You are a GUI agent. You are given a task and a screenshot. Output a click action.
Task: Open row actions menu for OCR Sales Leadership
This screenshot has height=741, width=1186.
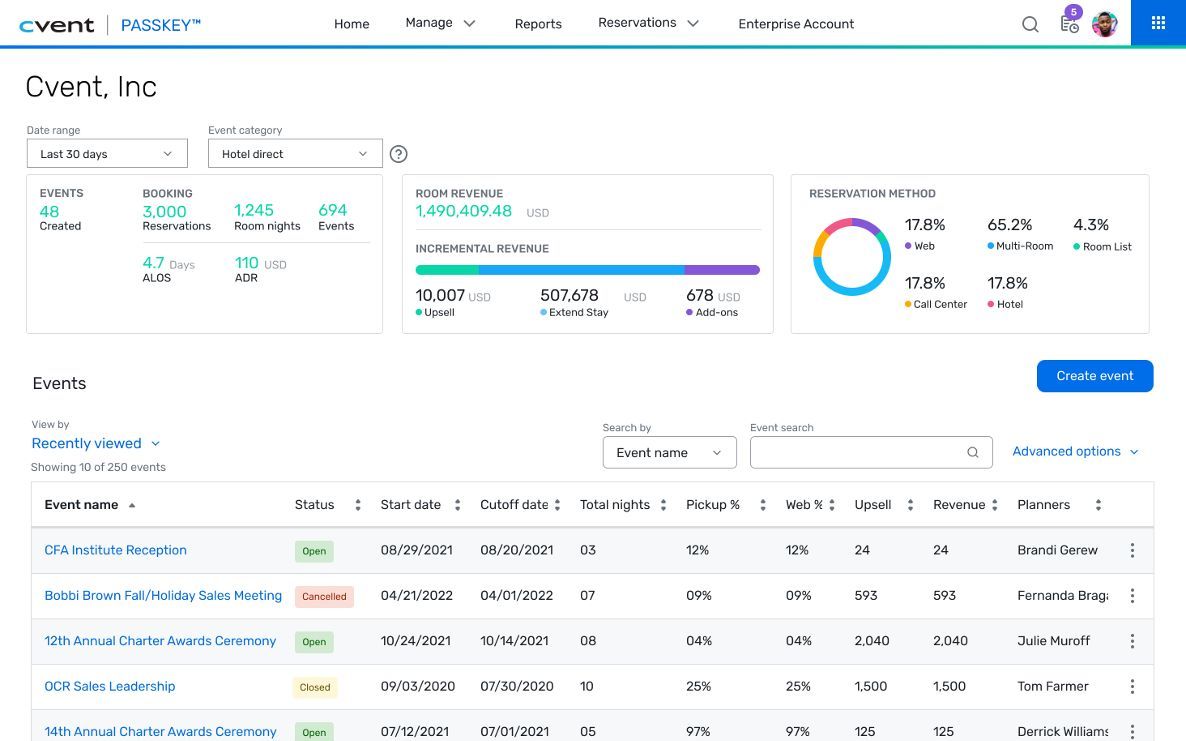point(1132,686)
